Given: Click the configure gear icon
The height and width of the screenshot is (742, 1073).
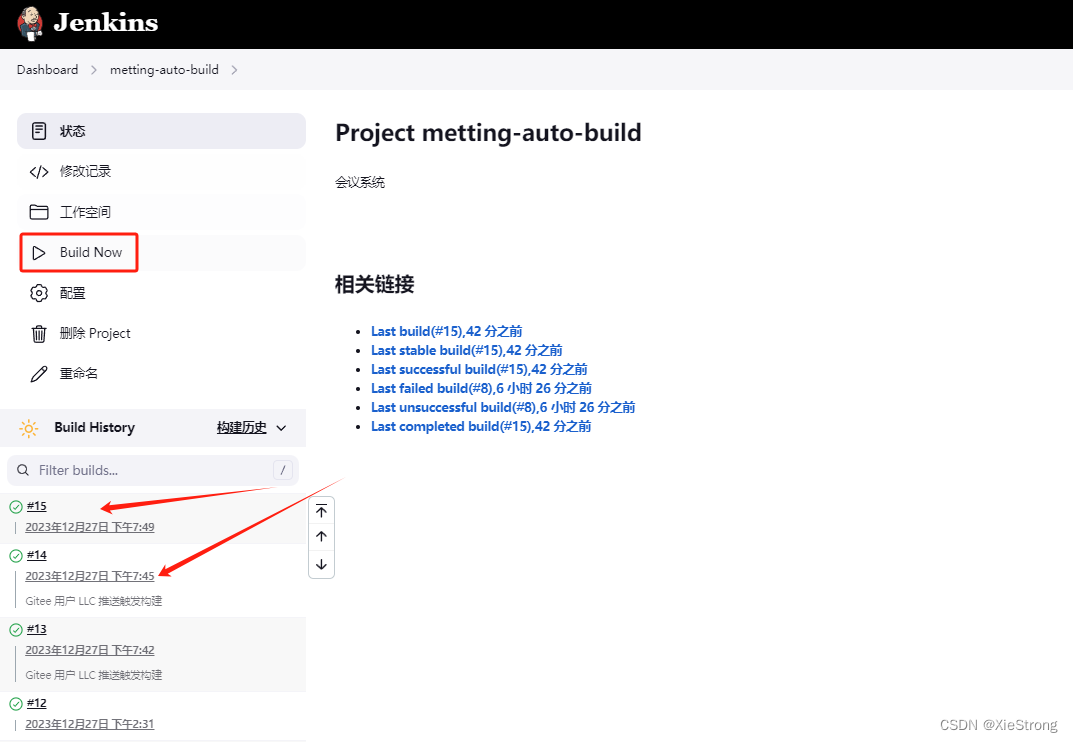Looking at the screenshot, I should coord(39,293).
